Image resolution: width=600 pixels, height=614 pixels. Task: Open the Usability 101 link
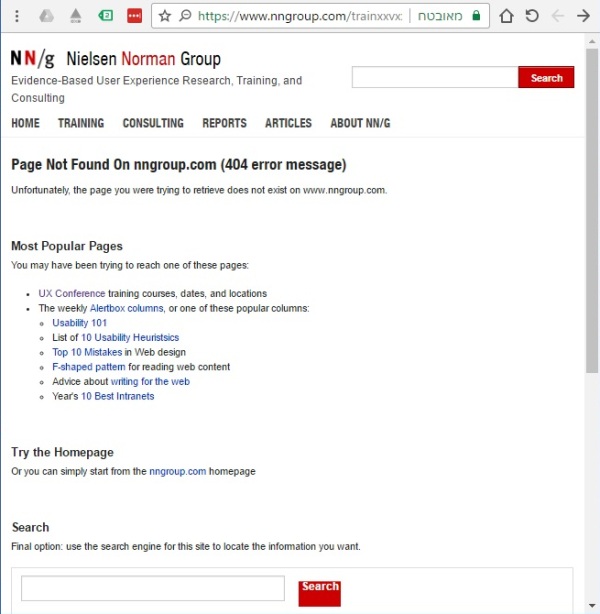pyautogui.click(x=80, y=323)
